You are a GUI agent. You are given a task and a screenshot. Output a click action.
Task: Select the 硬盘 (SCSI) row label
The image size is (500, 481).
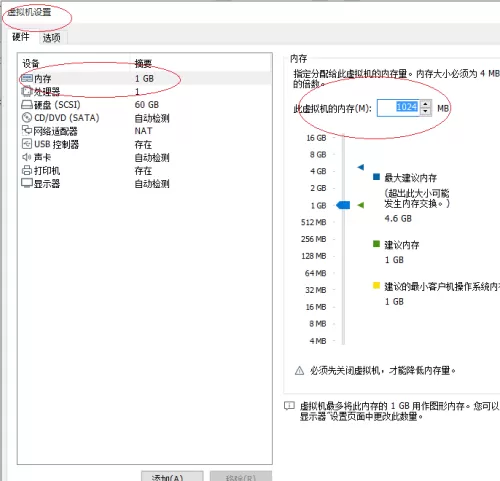coord(57,105)
